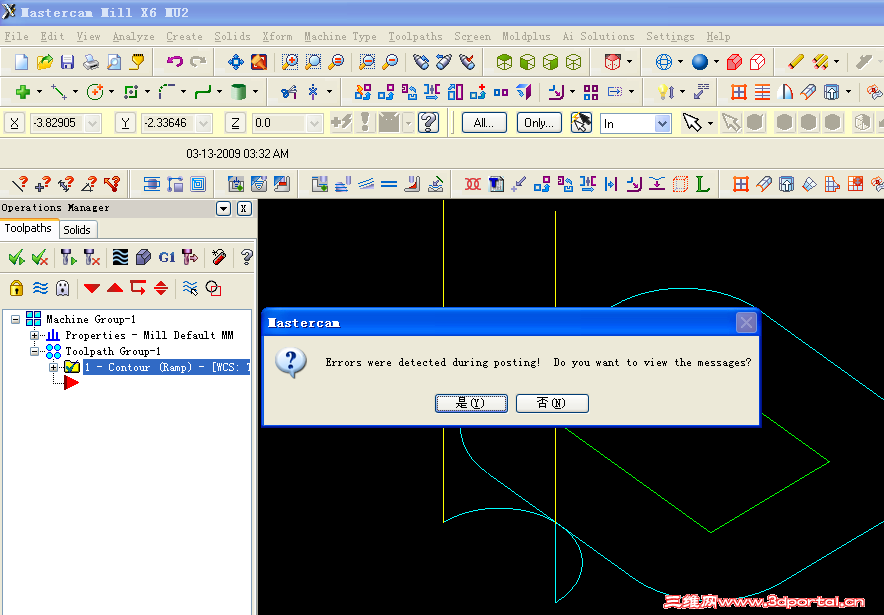Click the New file icon

(x=21, y=61)
